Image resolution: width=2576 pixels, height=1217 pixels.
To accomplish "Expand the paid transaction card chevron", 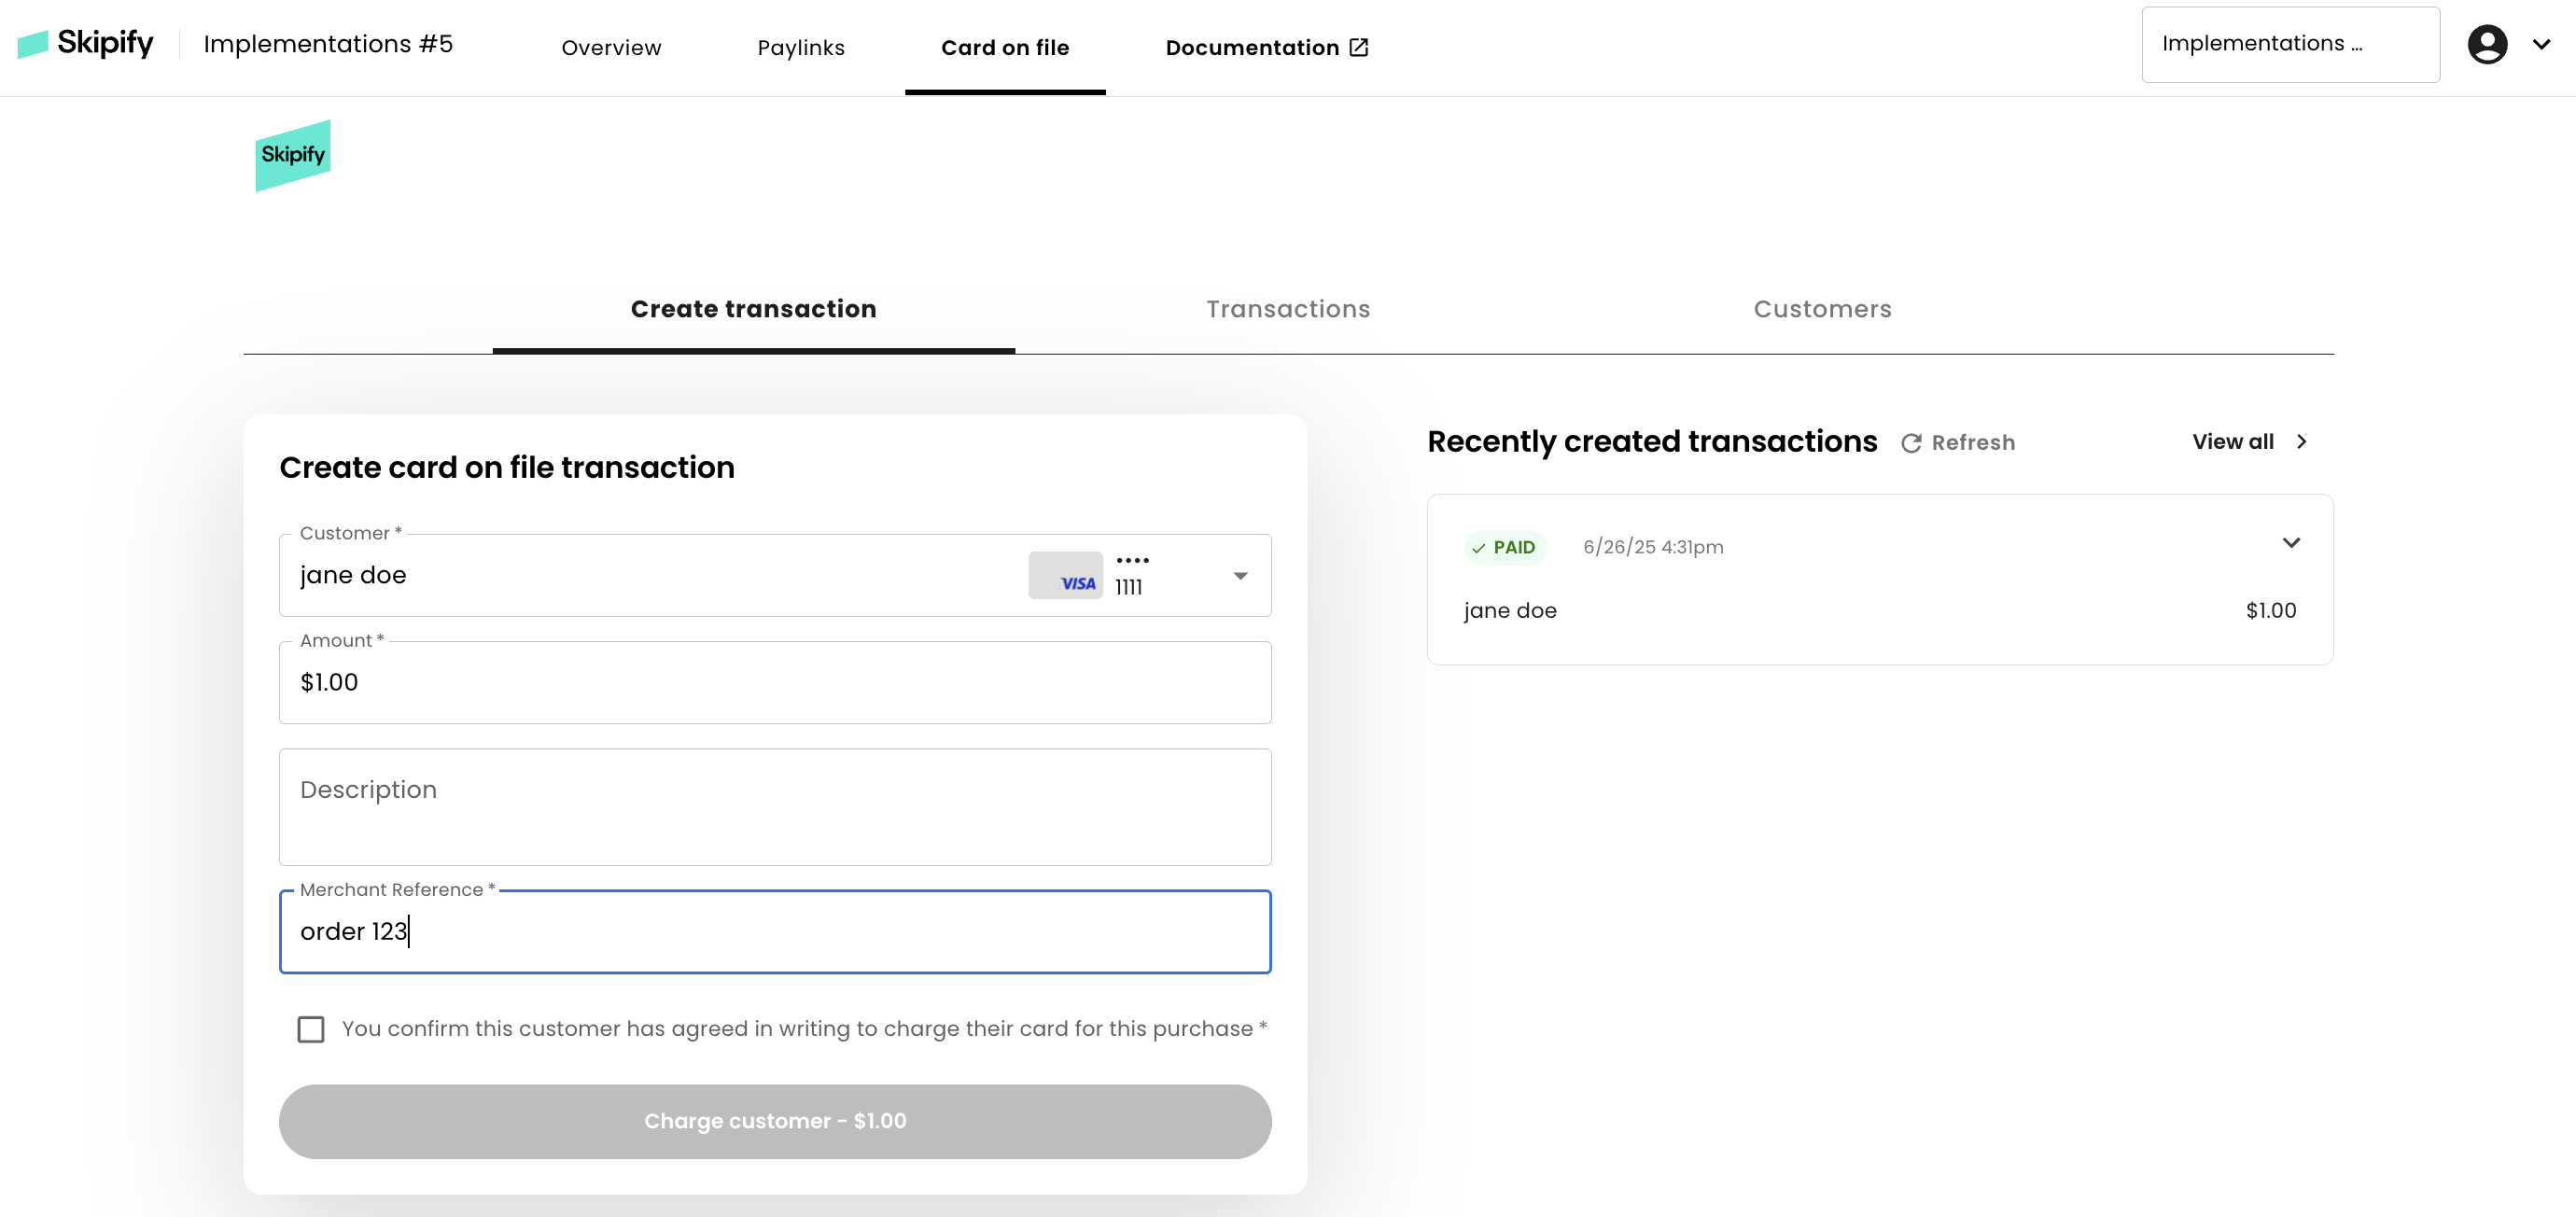I will (2291, 543).
